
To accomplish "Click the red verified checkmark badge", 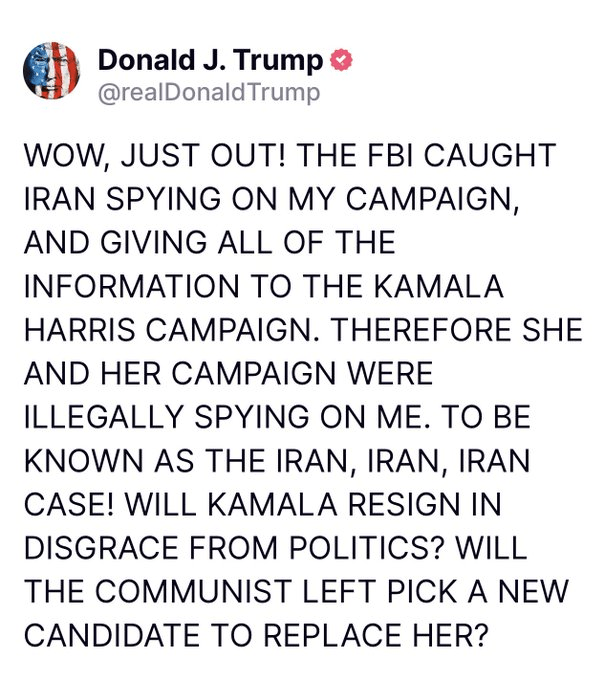I will (341, 62).
